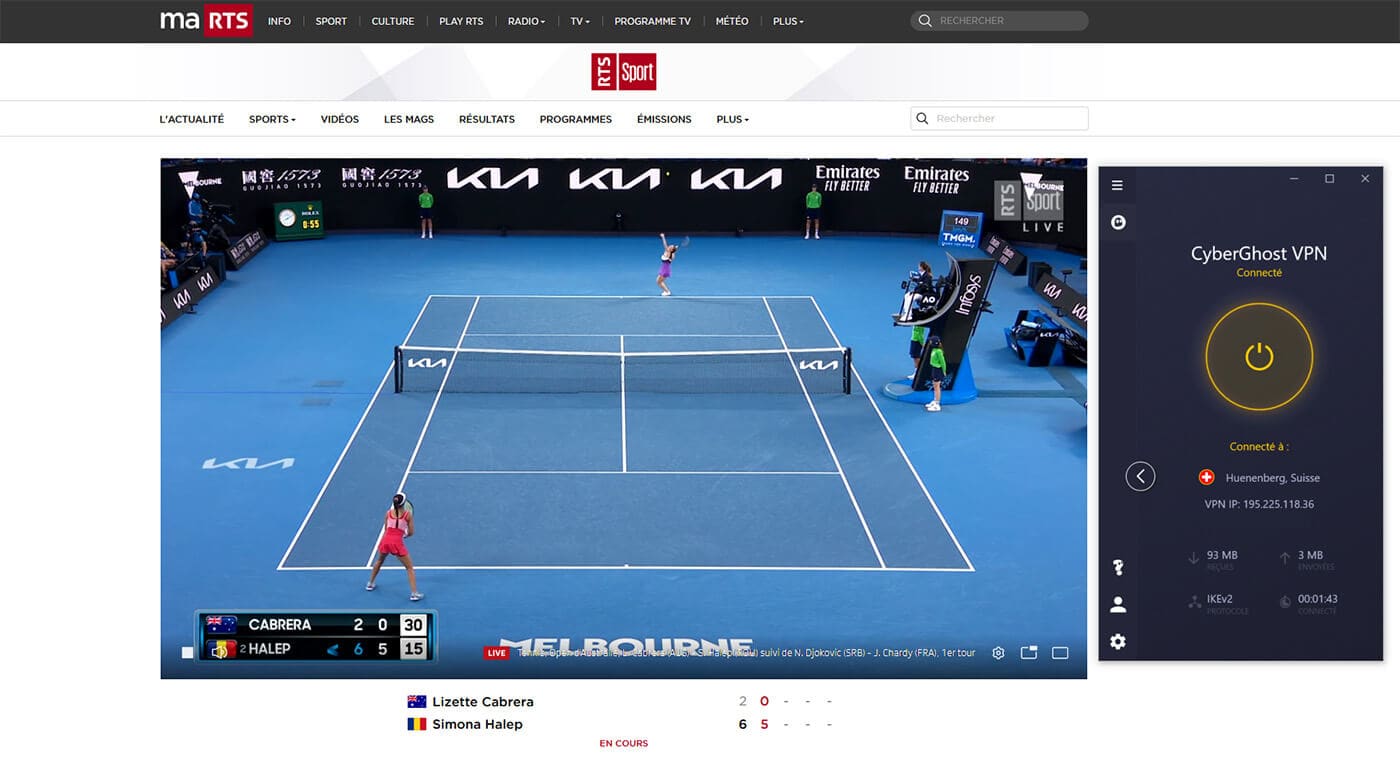Open CyberGhost settings gear icon
The height and width of the screenshot is (758, 1400).
1118,642
